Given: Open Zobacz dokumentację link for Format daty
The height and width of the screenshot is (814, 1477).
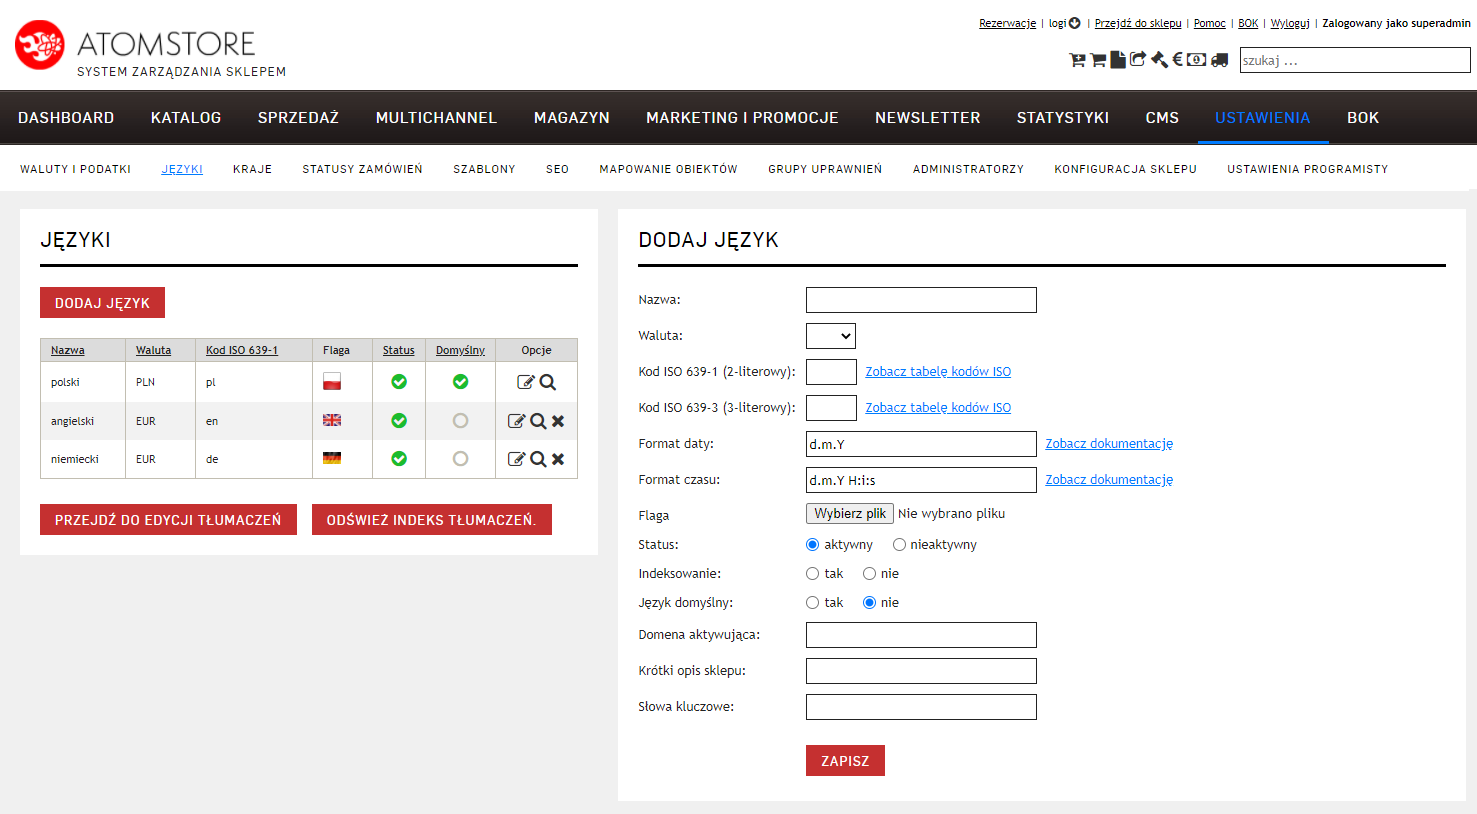Looking at the screenshot, I should 1109,444.
